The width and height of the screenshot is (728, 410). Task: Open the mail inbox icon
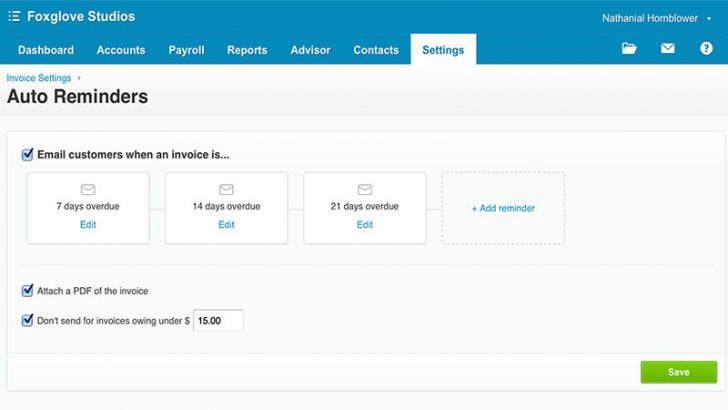coord(668,48)
